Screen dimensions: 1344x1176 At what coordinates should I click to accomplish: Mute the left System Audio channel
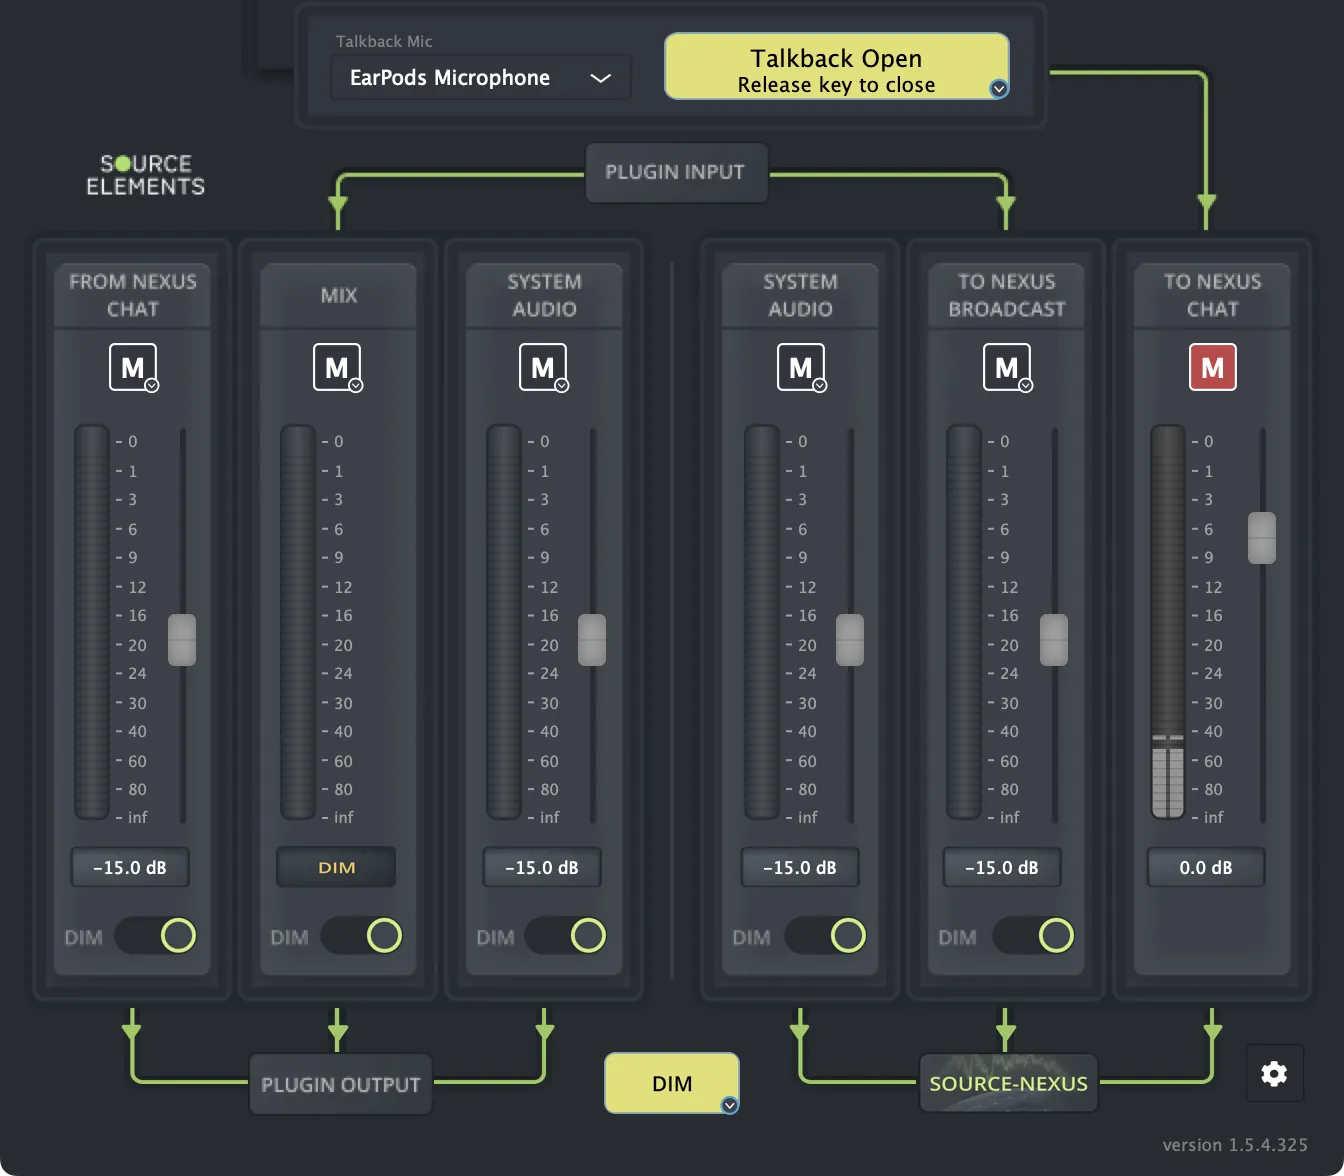click(542, 367)
